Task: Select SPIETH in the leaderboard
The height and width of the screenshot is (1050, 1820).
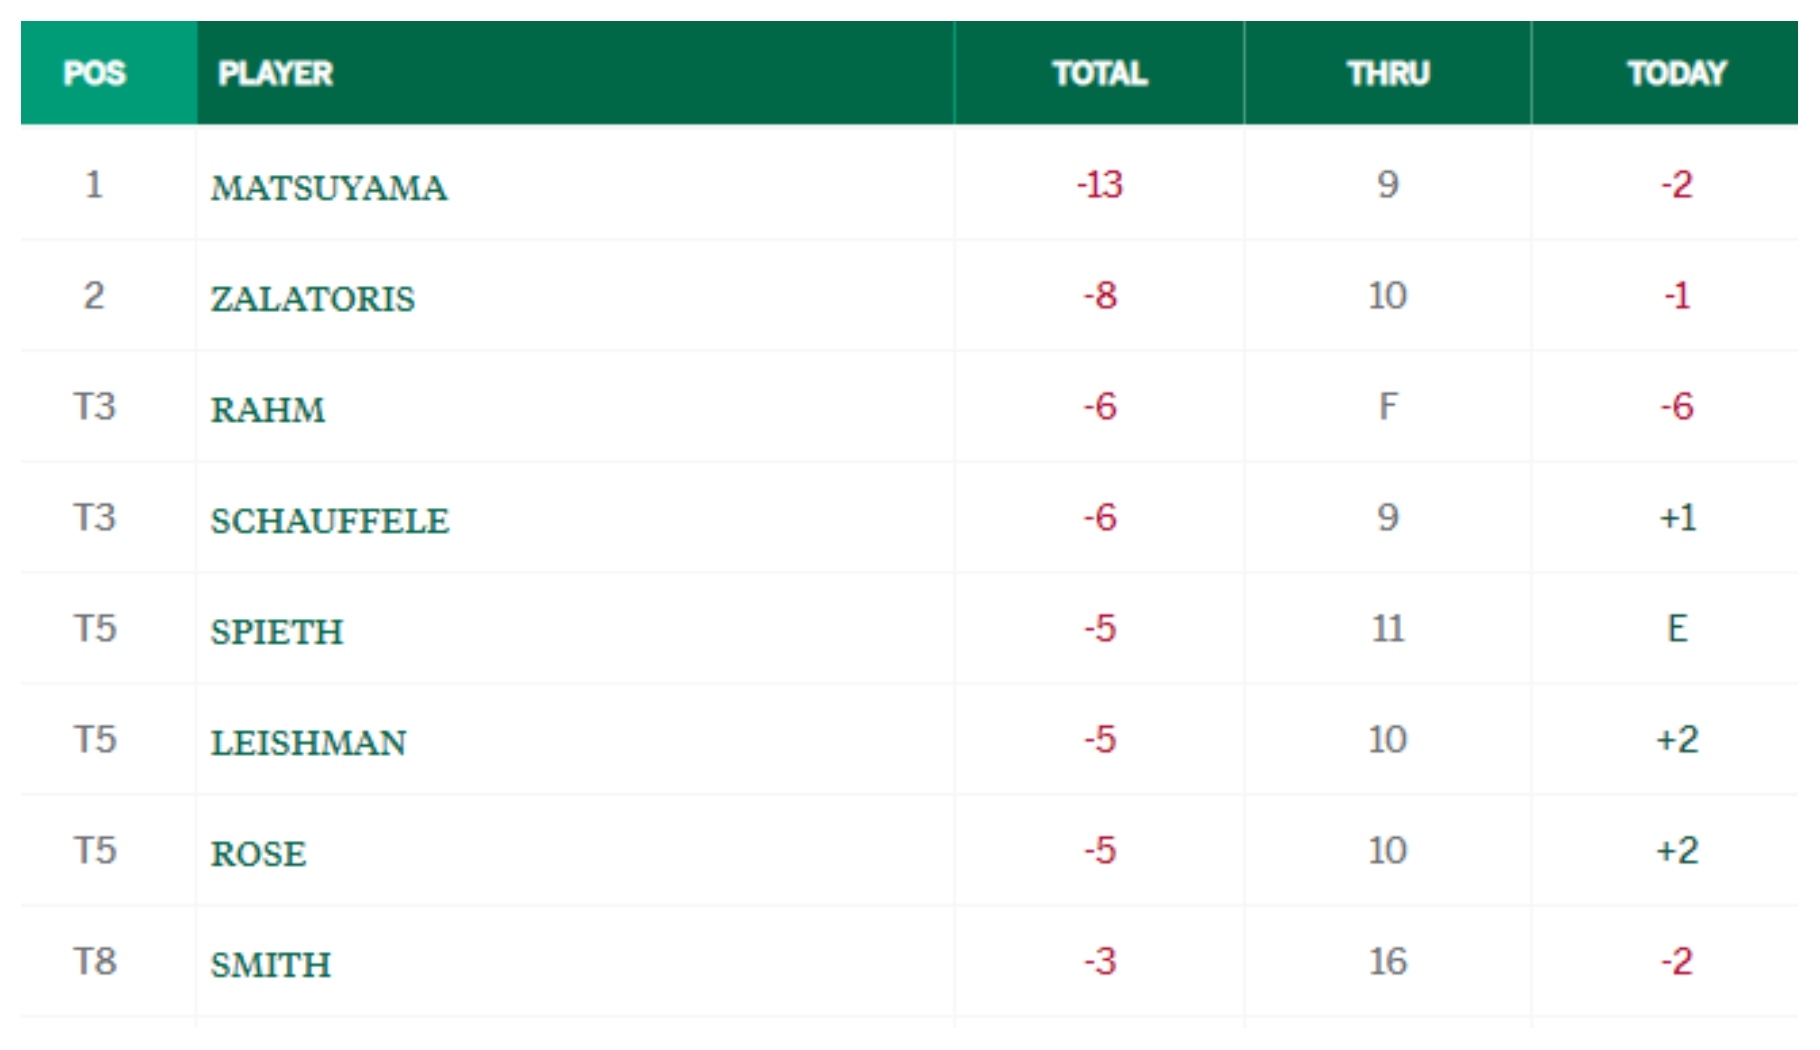Action: coord(277,632)
